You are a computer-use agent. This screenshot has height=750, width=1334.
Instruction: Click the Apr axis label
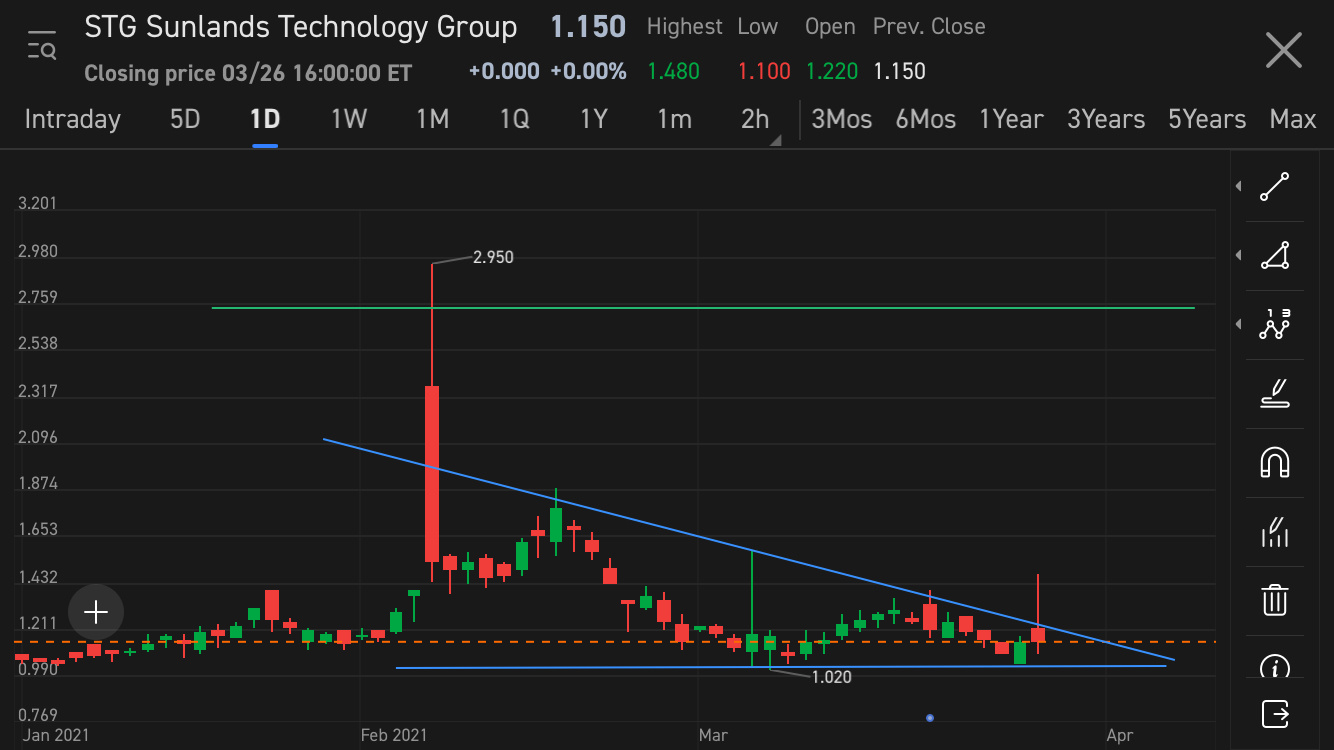click(x=1120, y=735)
